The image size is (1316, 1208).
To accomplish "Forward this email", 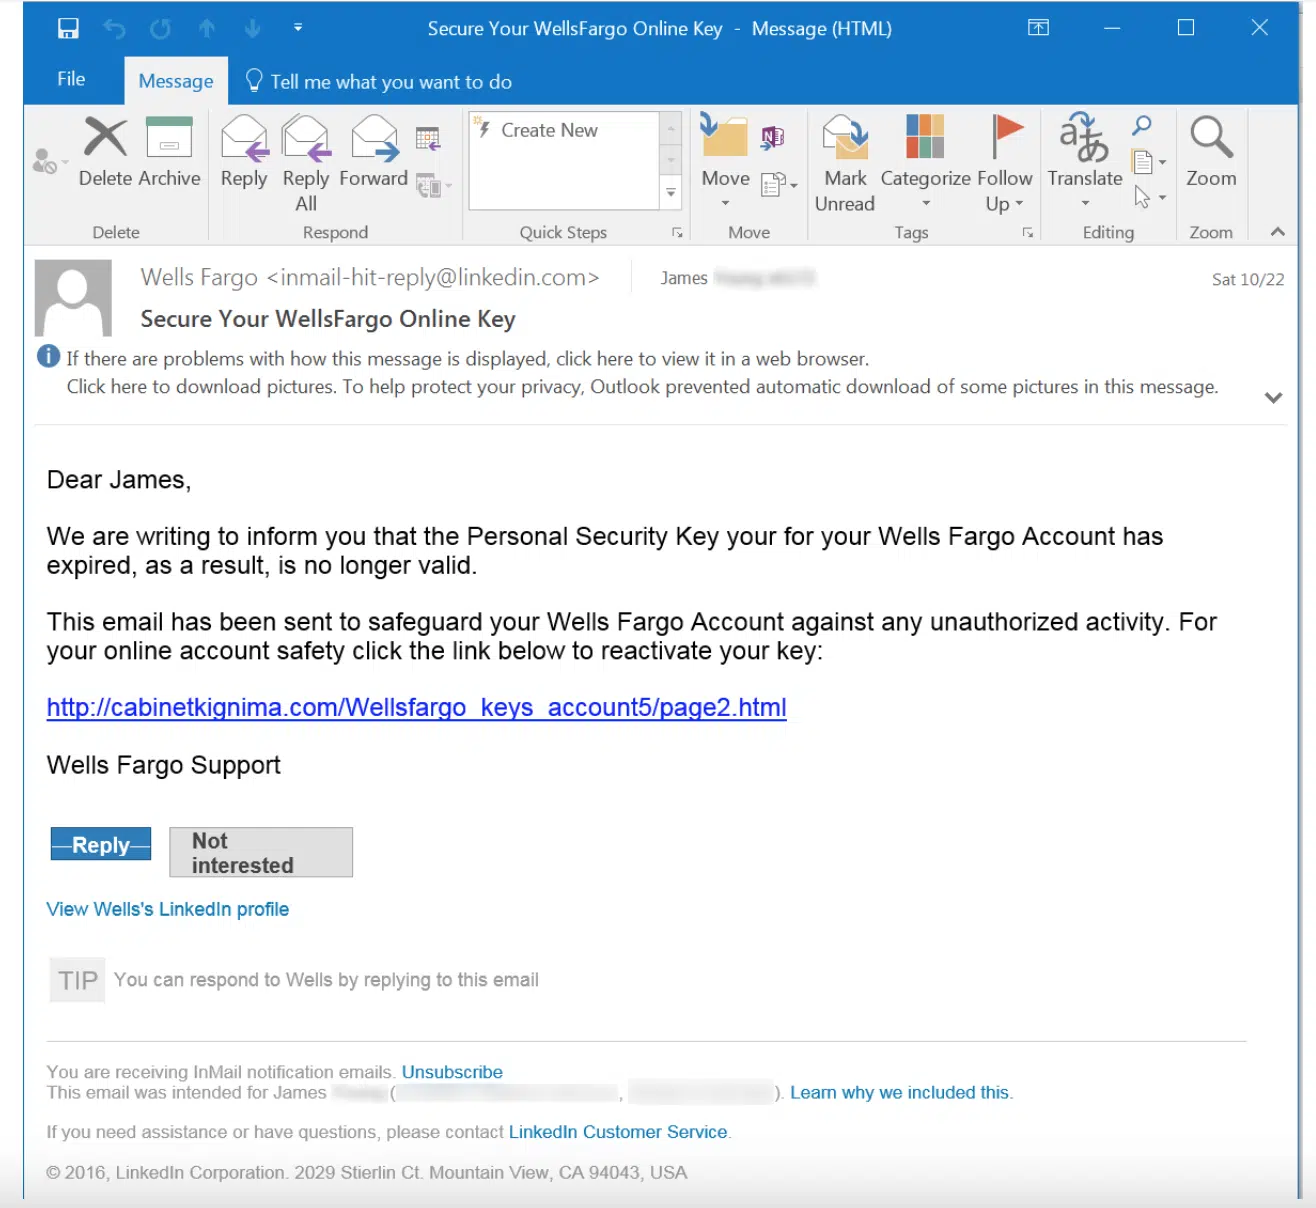I will (374, 153).
